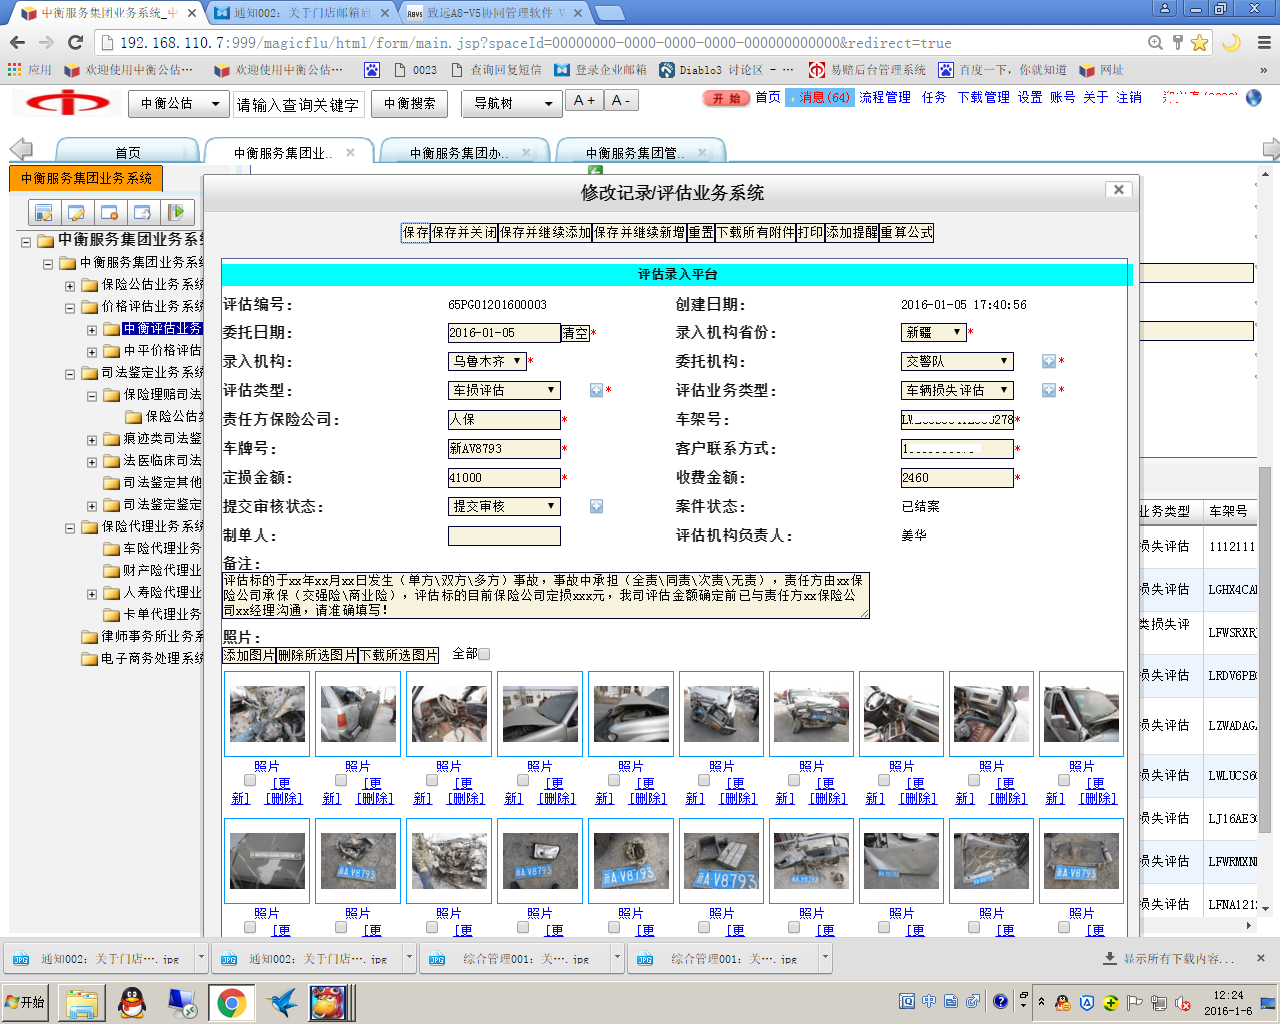
Task: Tick the checkbox under fourth photo thumbnail
Action: (523, 780)
